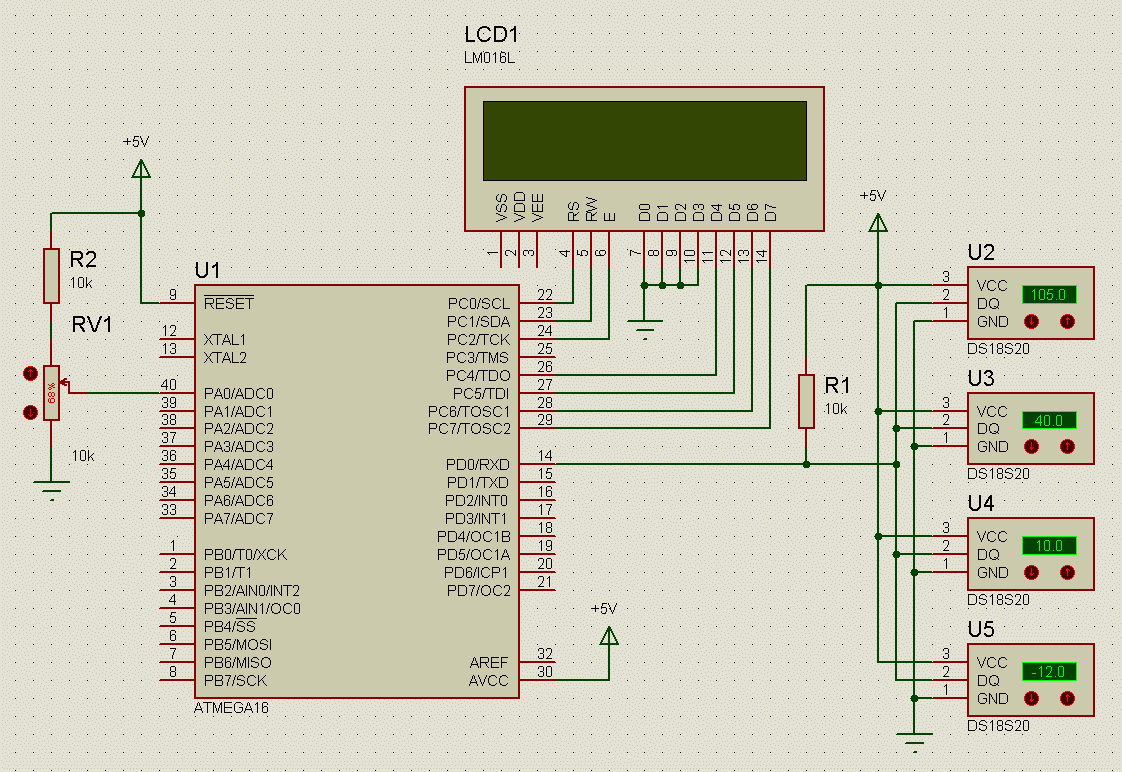Click the DS18S20 label under U2
Viewport: 1122px width, 772px height.
coord(998,349)
